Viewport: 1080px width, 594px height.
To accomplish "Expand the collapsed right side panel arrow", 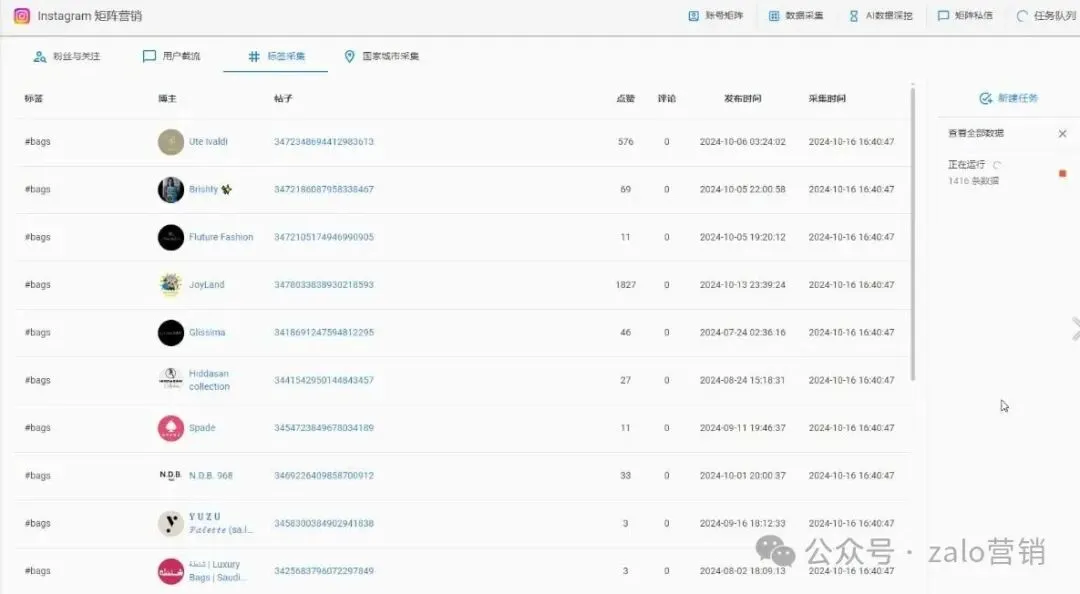I will pyautogui.click(x=1075, y=330).
